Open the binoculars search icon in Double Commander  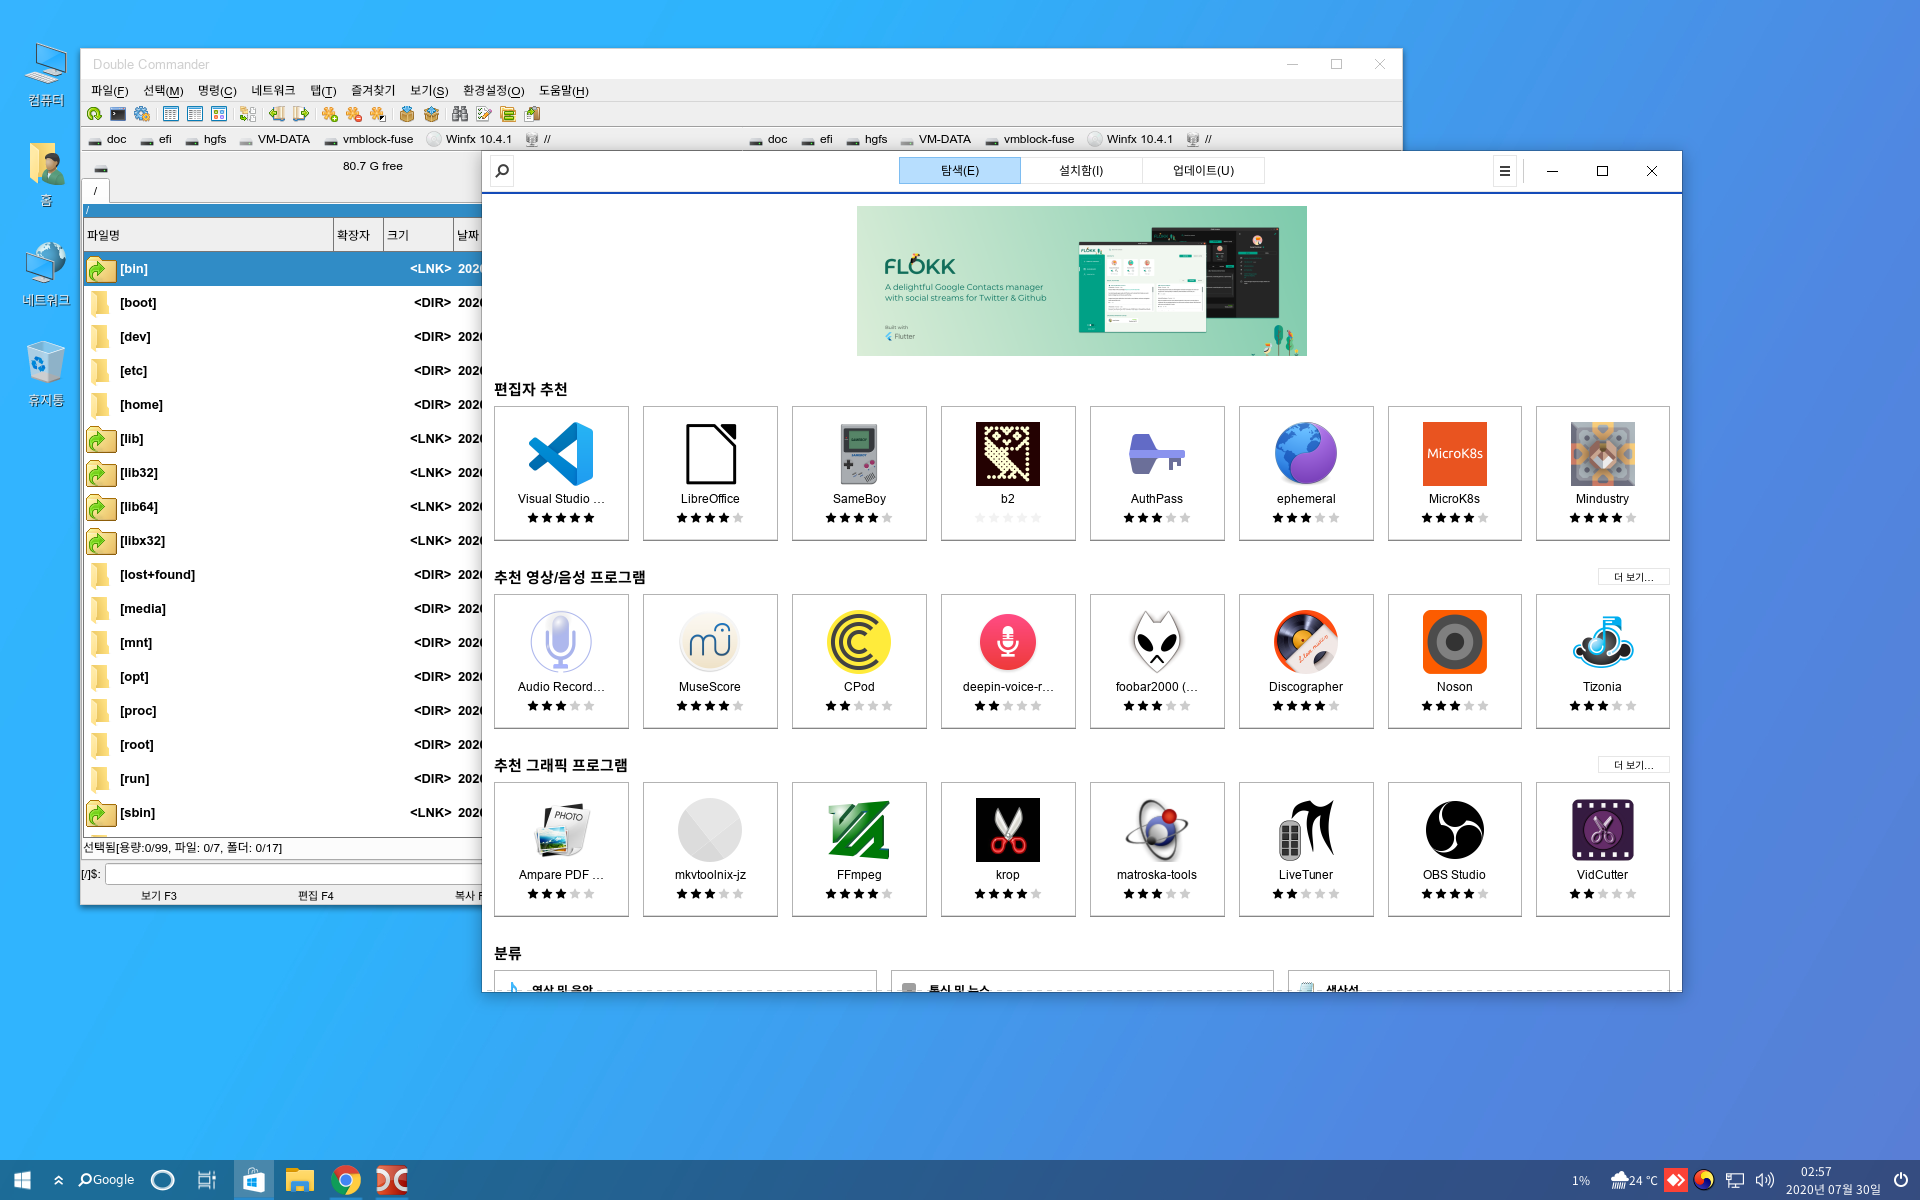[x=460, y=114]
